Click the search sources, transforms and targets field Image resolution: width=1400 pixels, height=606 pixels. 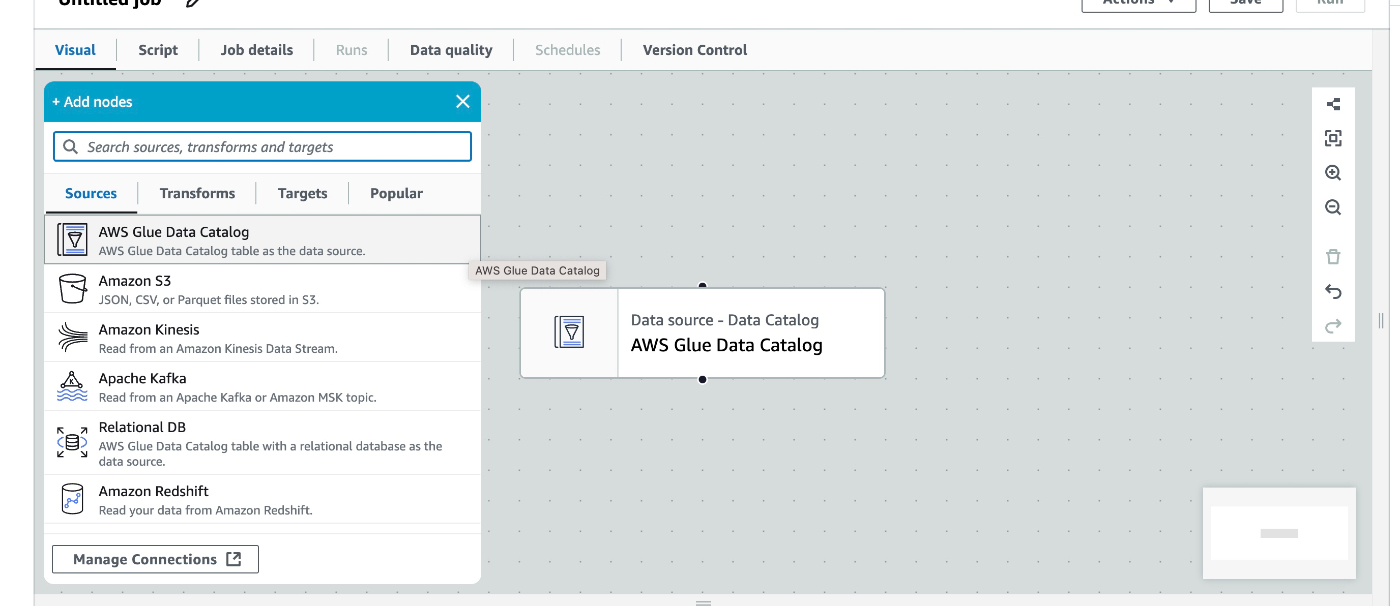pos(262,147)
